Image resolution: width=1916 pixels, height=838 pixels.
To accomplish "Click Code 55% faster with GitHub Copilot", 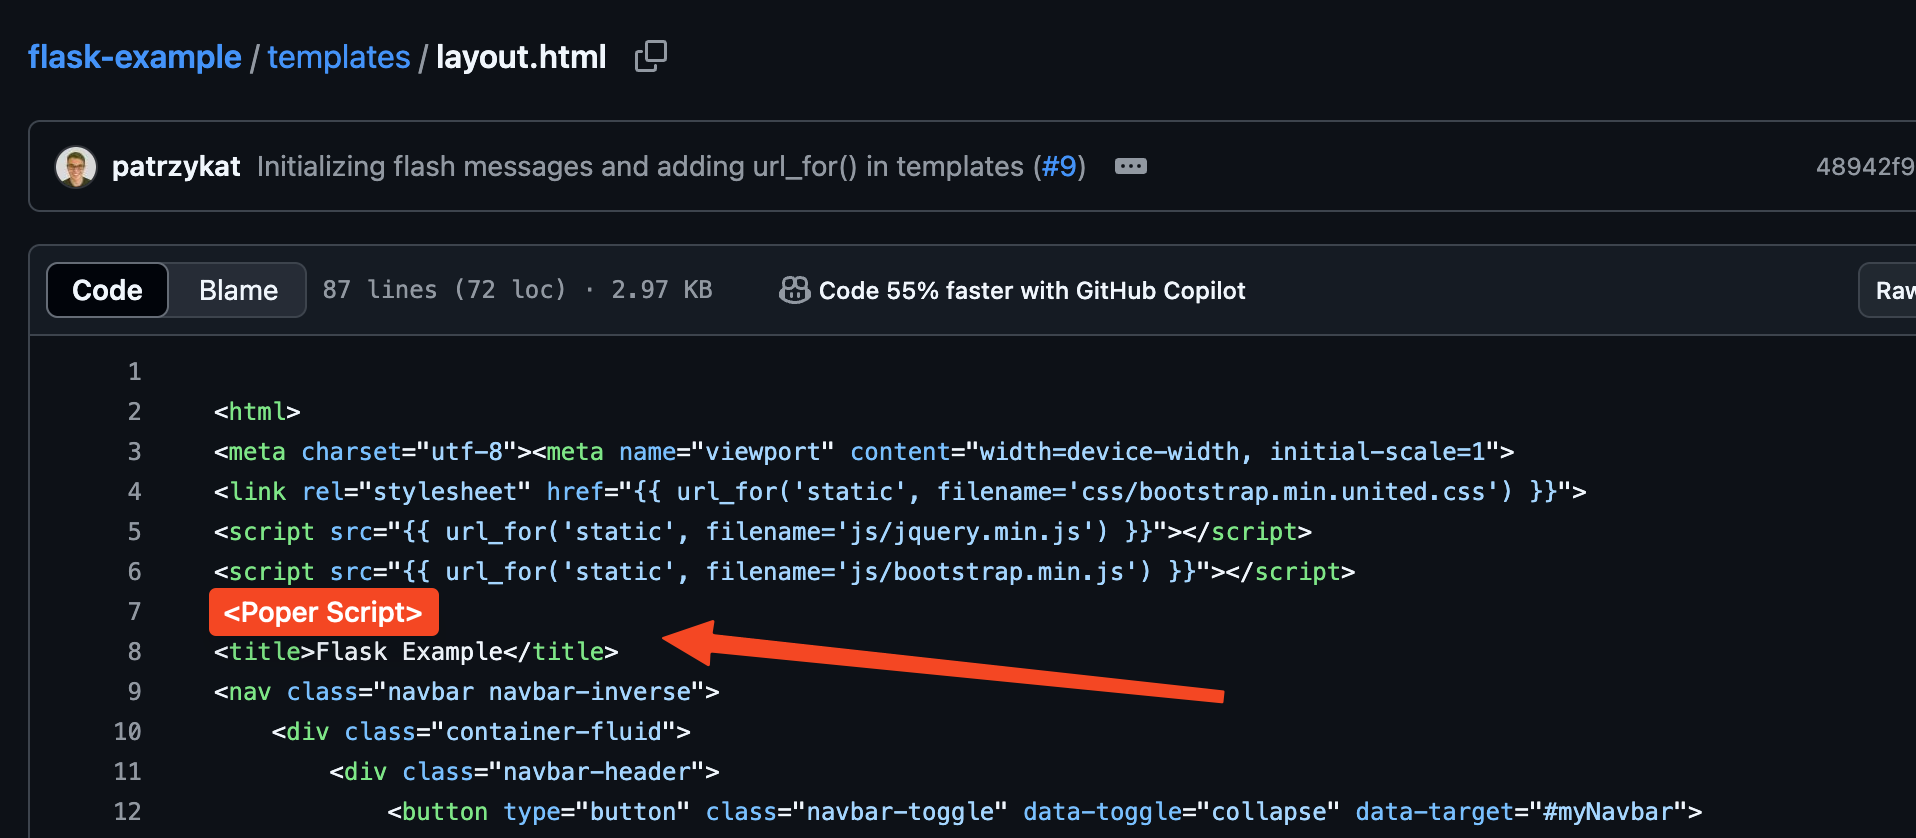I will tap(1032, 290).
